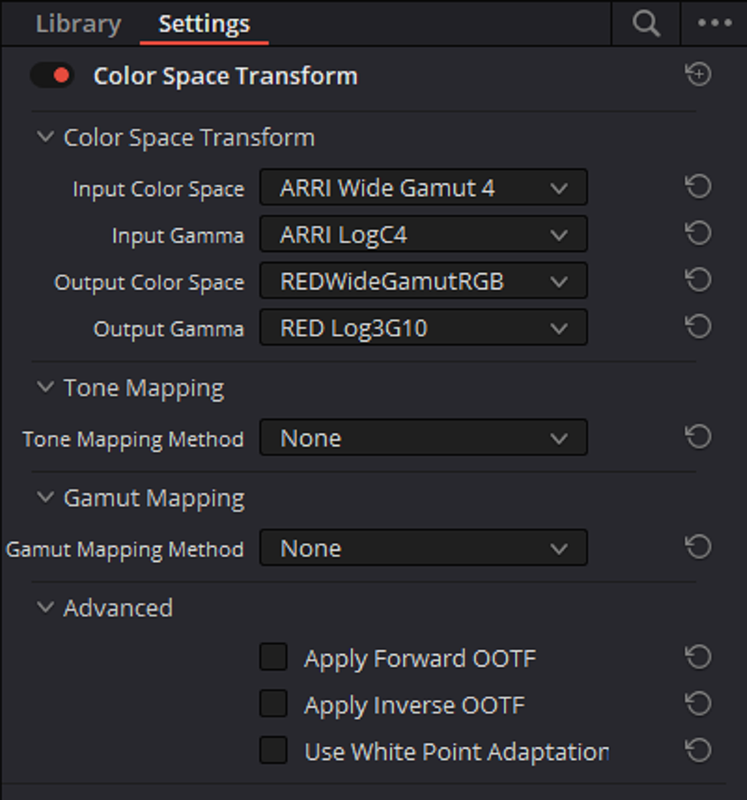The height and width of the screenshot is (800, 747).
Task: Enable Apply Inverse OOTF checkbox
Action: [273, 704]
